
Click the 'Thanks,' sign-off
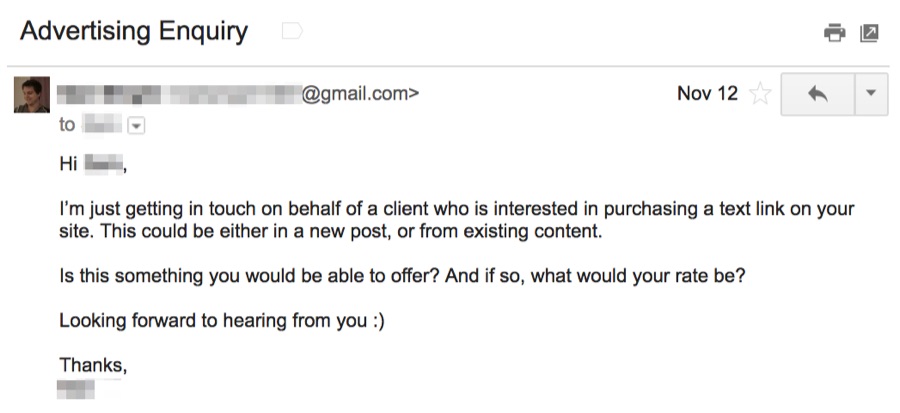click(x=93, y=365)
